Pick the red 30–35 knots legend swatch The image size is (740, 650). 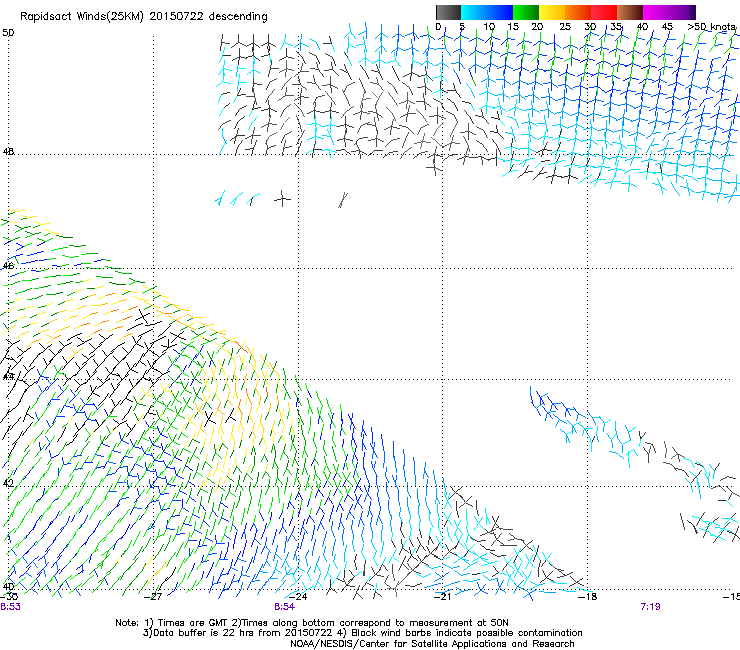pos(604,12)
